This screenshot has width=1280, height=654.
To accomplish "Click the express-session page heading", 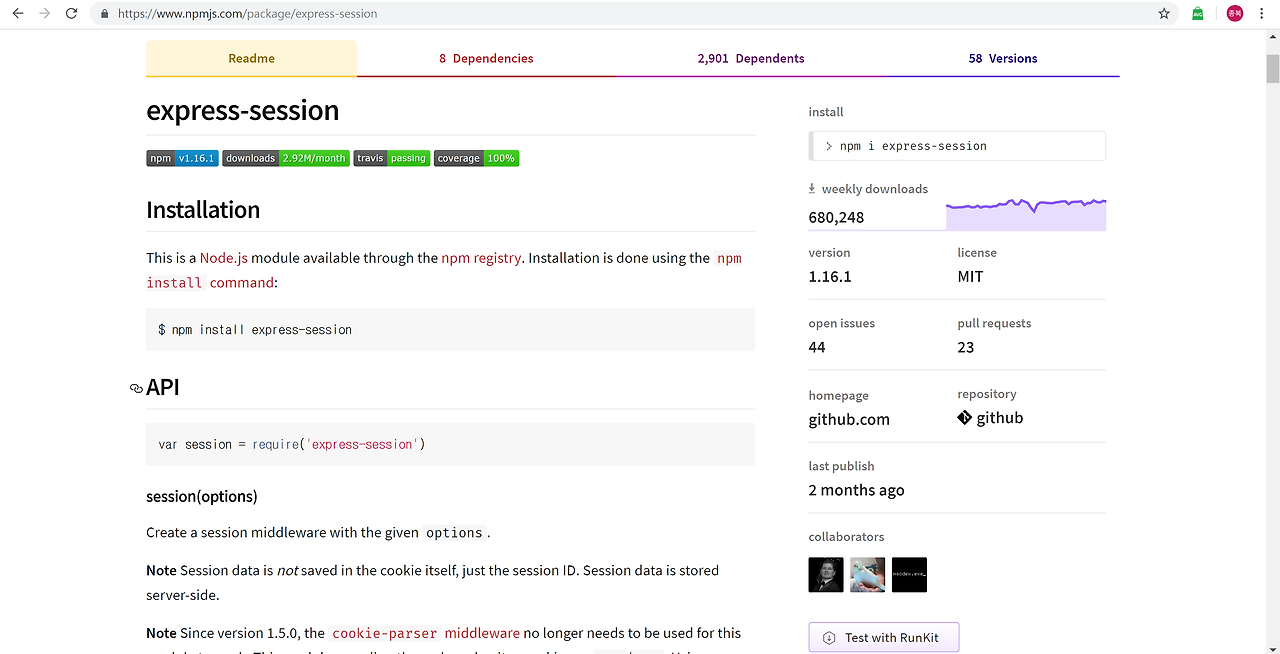I will [242, 110].
